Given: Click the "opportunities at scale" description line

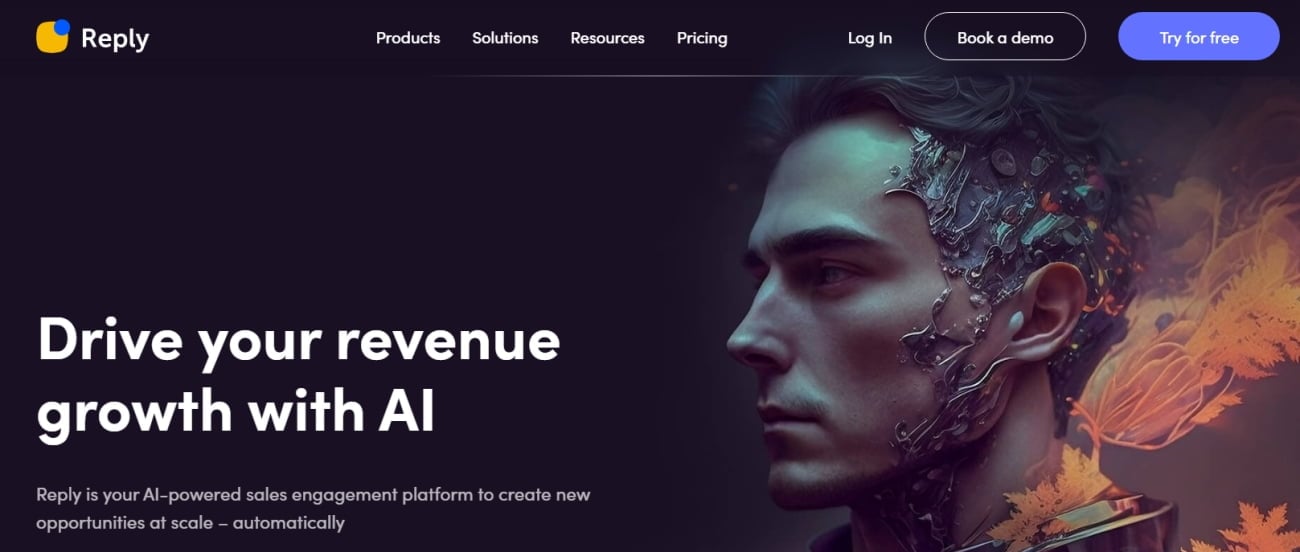Looking at the screenshot, I should [190, 523].
